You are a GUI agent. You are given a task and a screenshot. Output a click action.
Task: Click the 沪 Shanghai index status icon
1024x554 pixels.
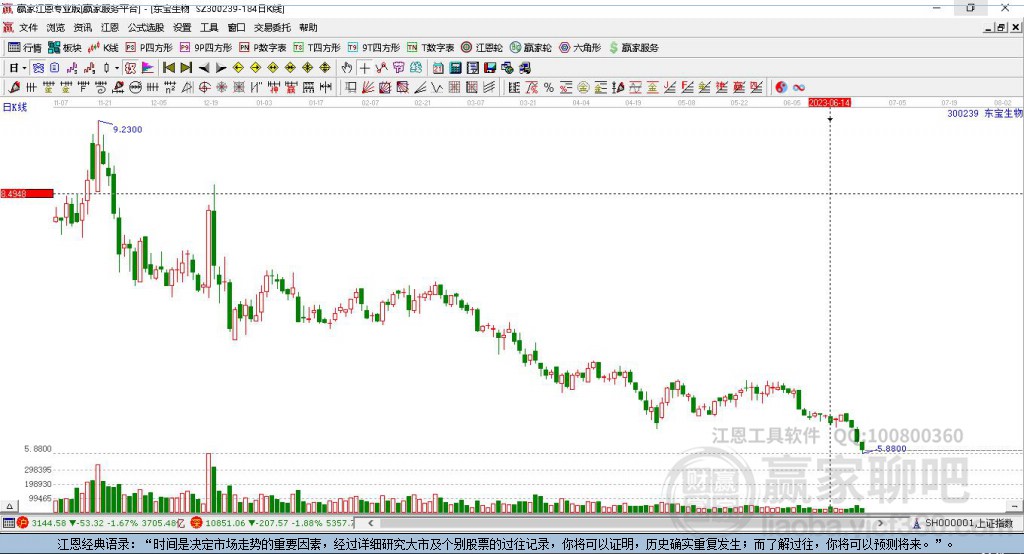pos(23,523)
